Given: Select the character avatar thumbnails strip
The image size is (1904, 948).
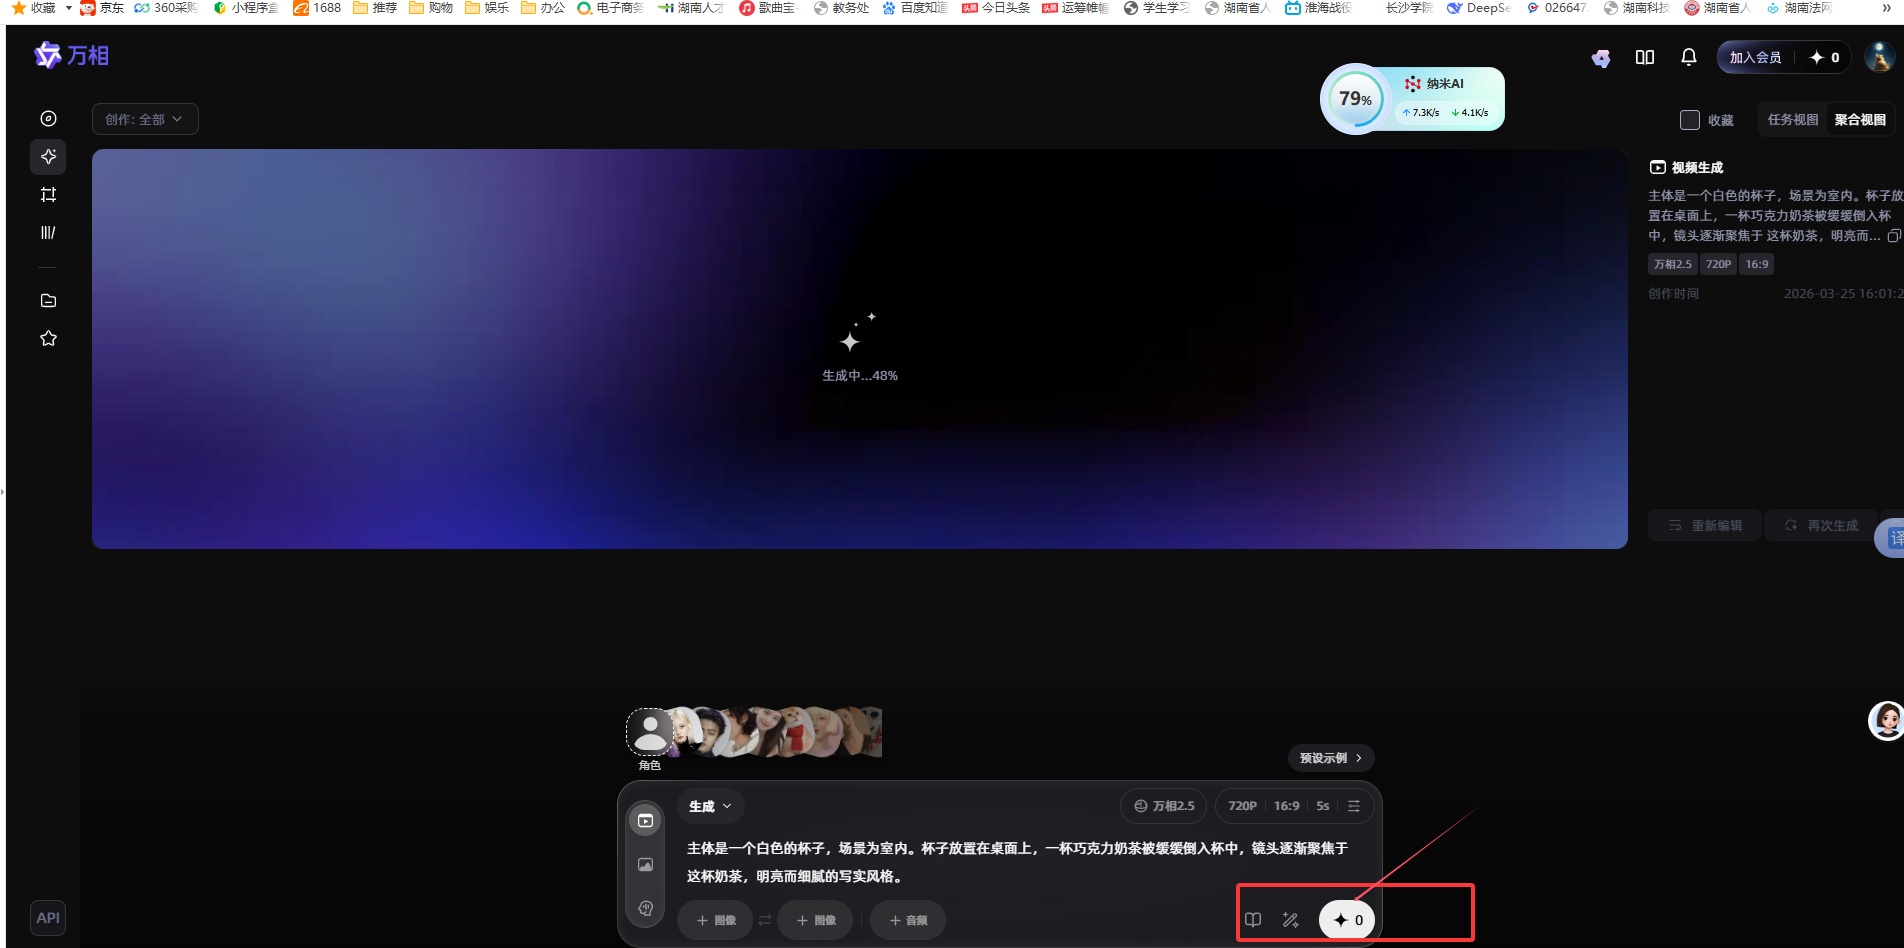Looking at the screenshot, I should pos(778,732).
